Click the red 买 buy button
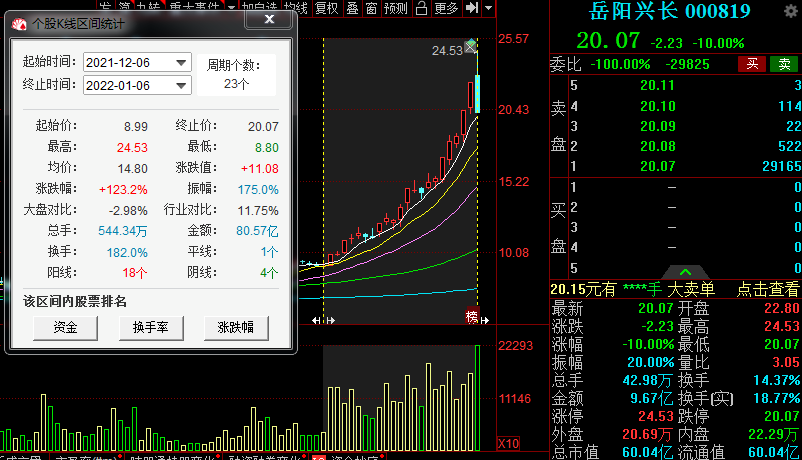This screenshot has width=802, height=460. pos(752,64)
